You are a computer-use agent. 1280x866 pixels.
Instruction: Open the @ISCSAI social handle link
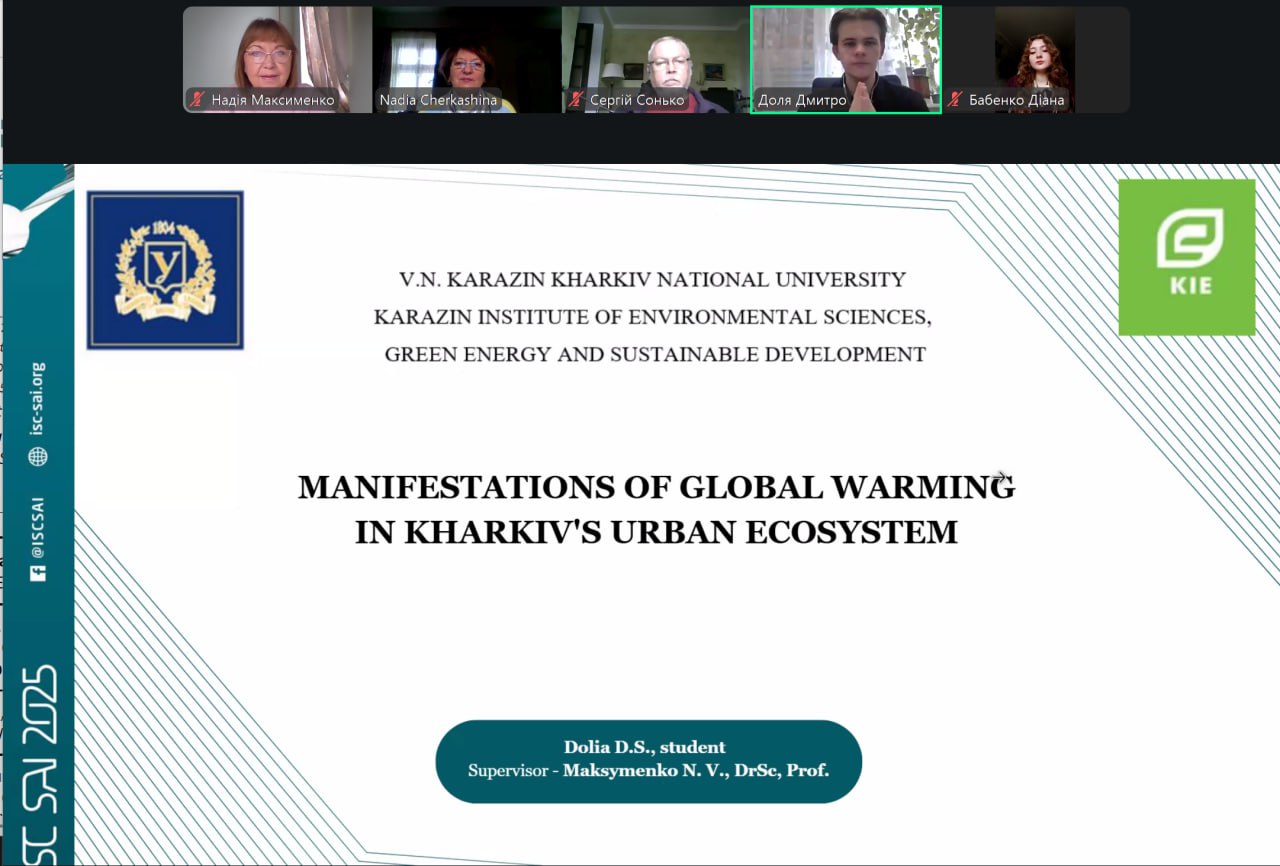coord(38,525)
